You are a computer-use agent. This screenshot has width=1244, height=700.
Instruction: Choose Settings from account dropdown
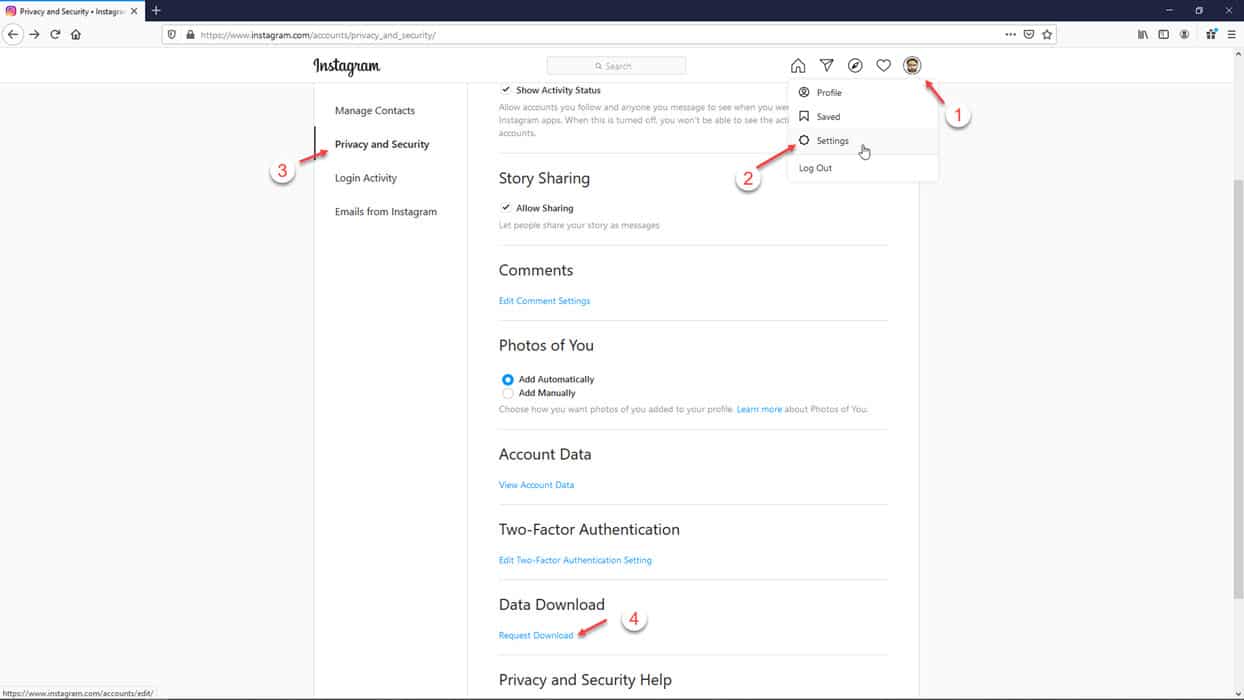coord(863,141)
